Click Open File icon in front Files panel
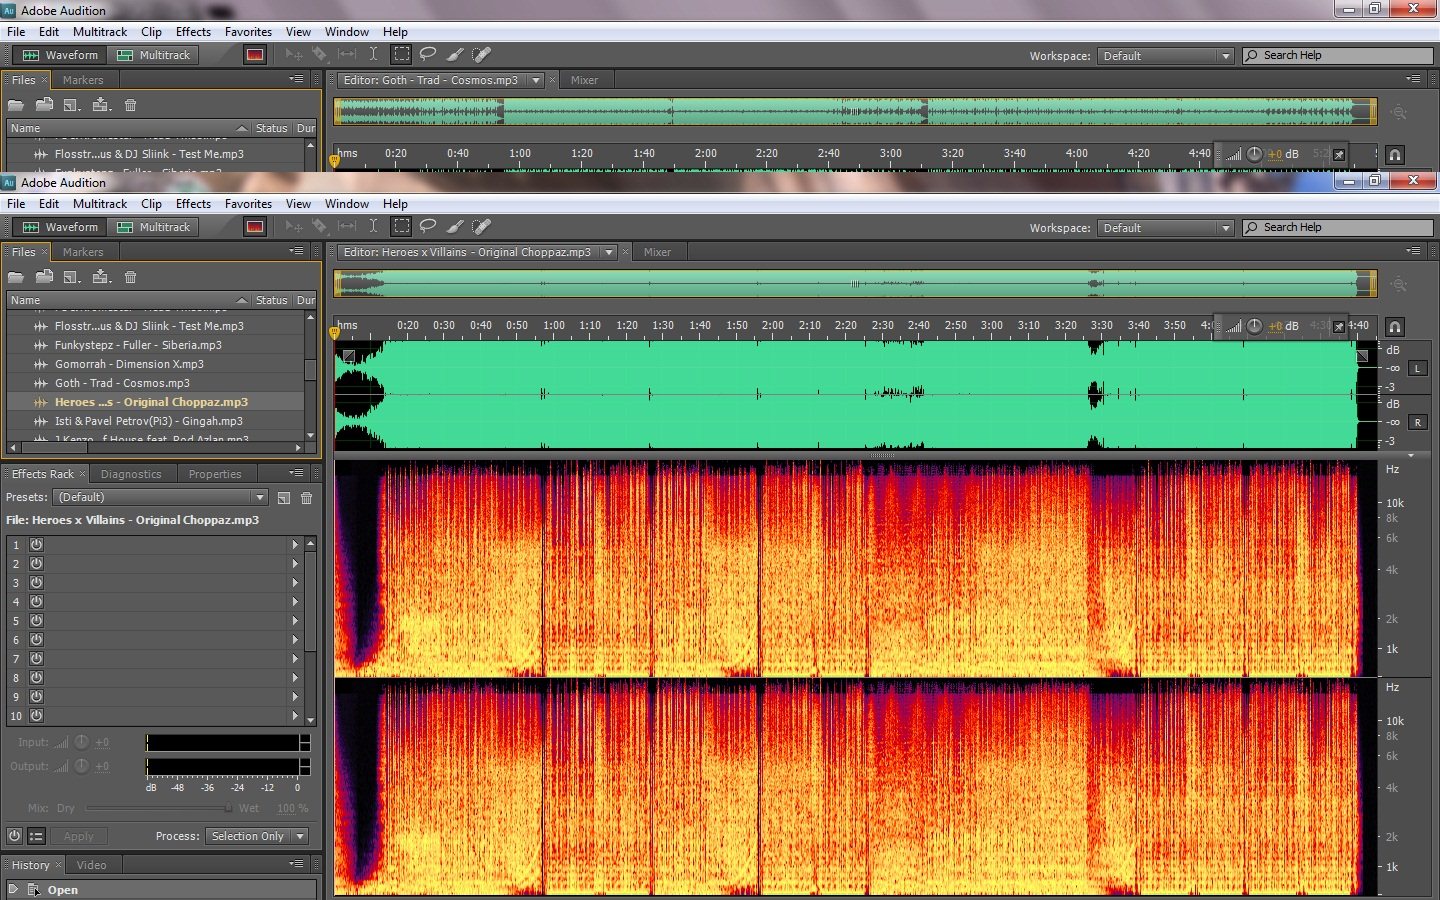 tap(16, 277)
